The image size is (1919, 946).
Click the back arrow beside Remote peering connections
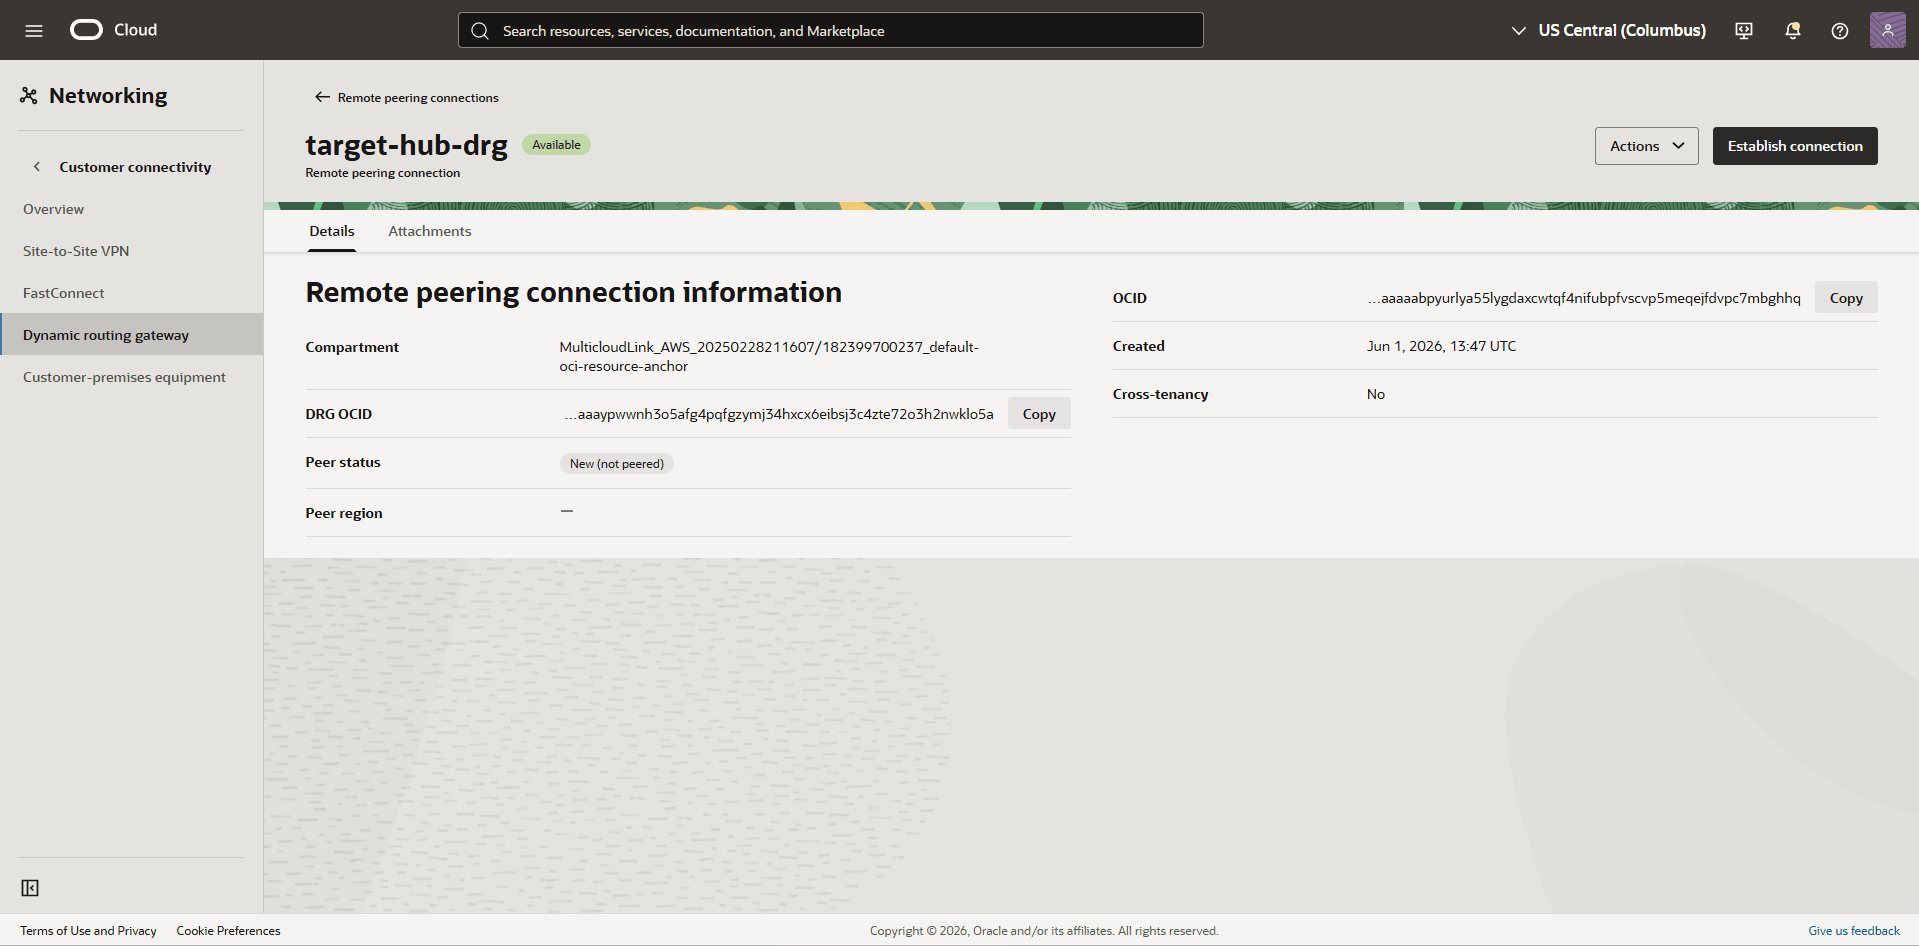pos(322,97)
